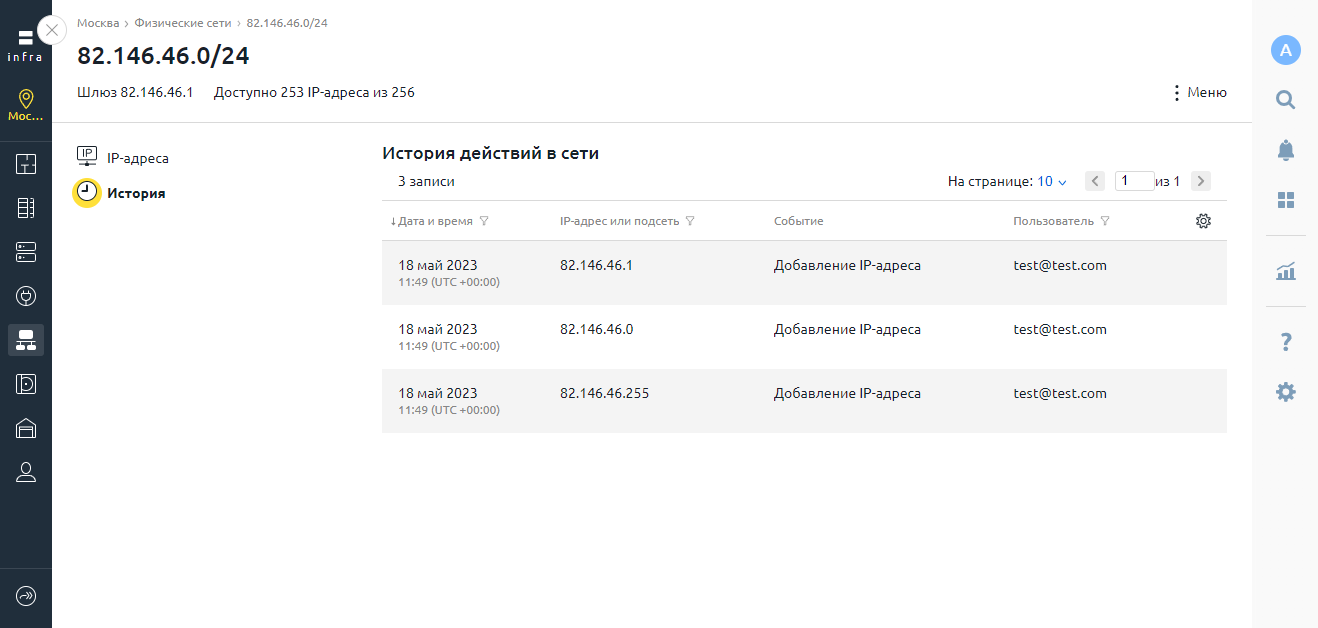Select the "История" tab
The image size is (1318, 628).
136,193
